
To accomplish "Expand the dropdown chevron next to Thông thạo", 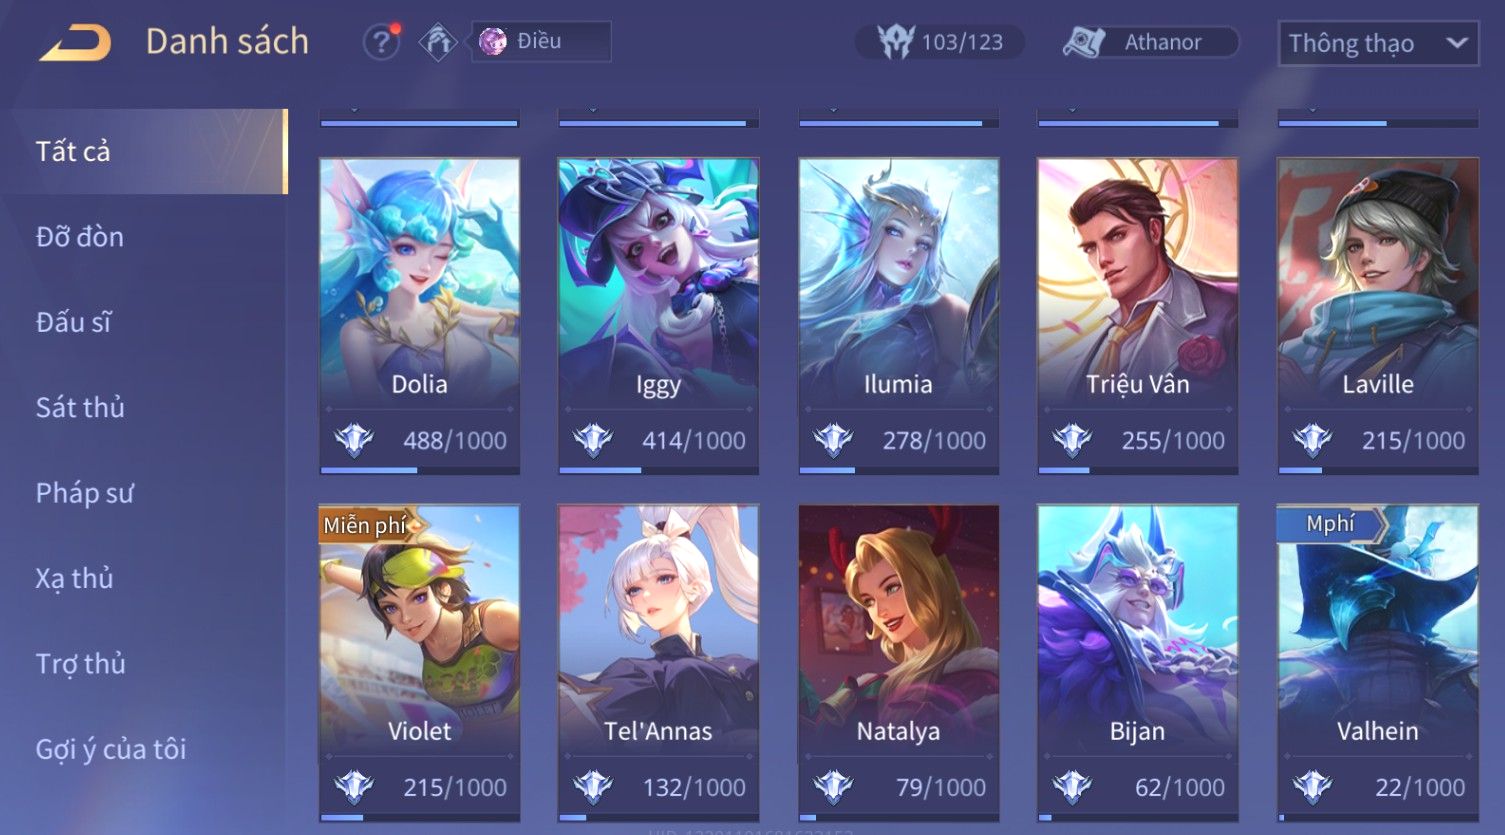I will [x=1457, y=43].
